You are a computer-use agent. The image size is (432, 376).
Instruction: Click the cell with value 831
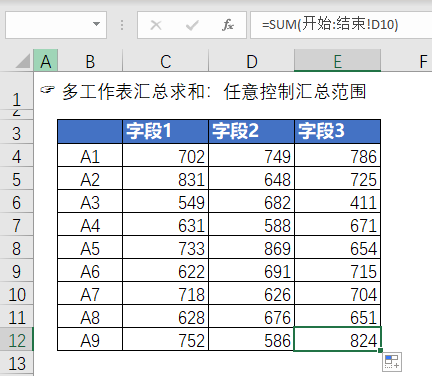pos(165,178)
